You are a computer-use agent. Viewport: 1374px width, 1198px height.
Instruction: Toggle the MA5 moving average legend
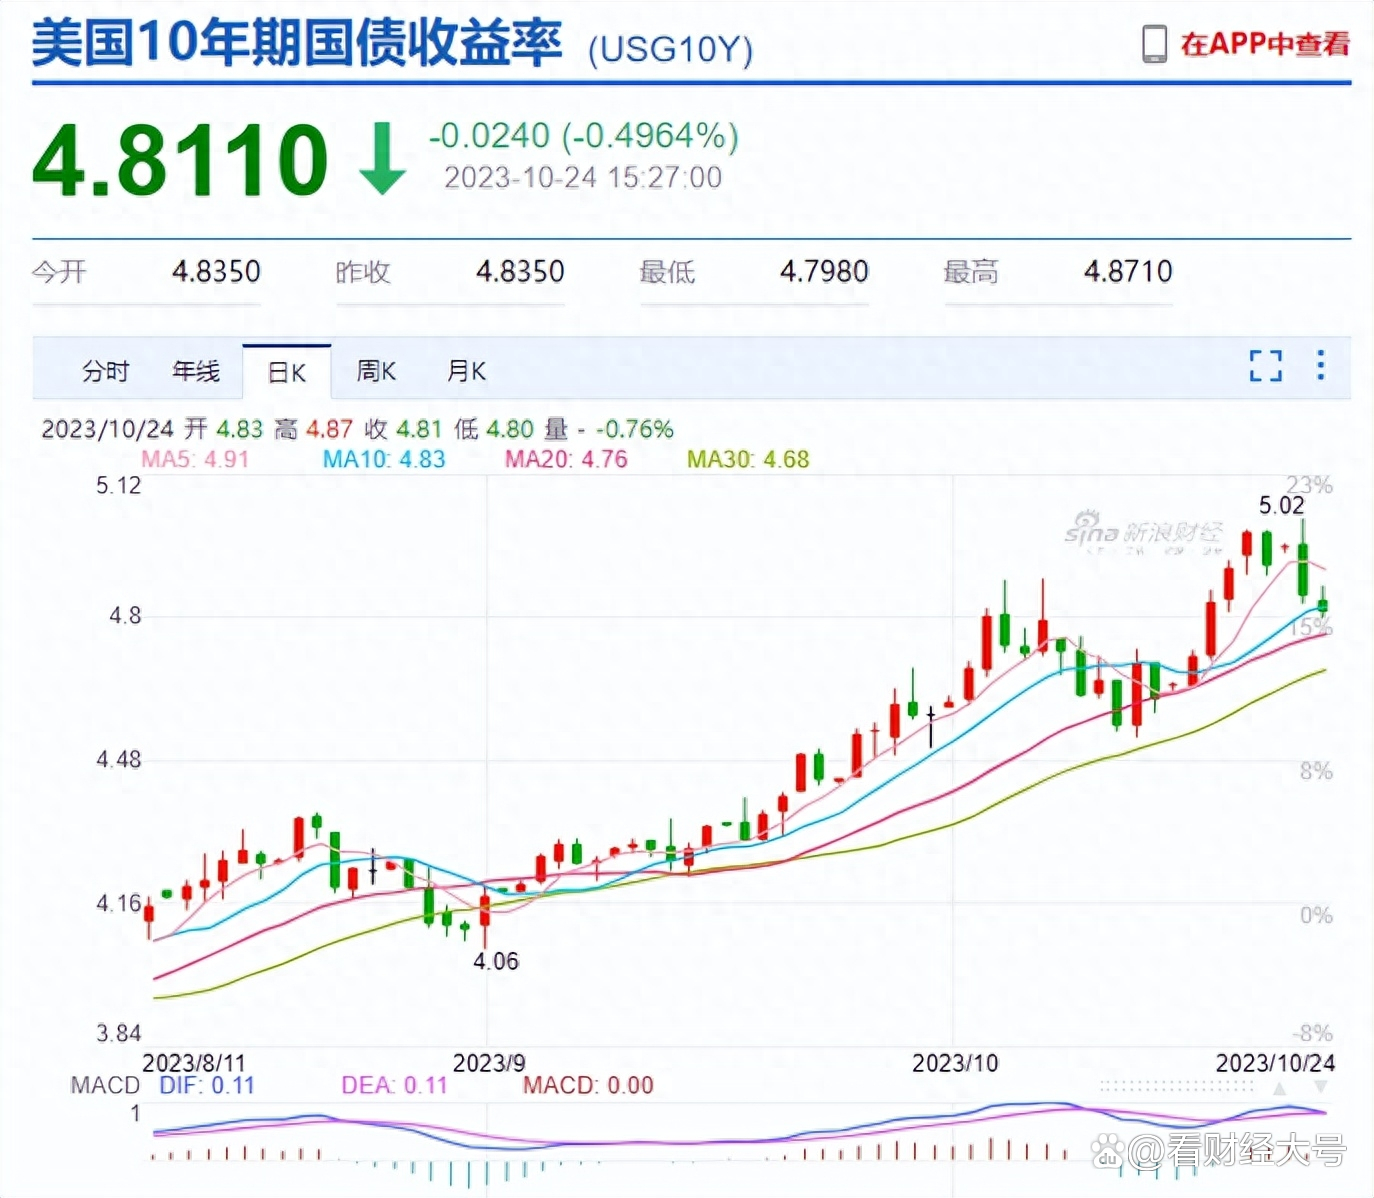click(197, 459)
